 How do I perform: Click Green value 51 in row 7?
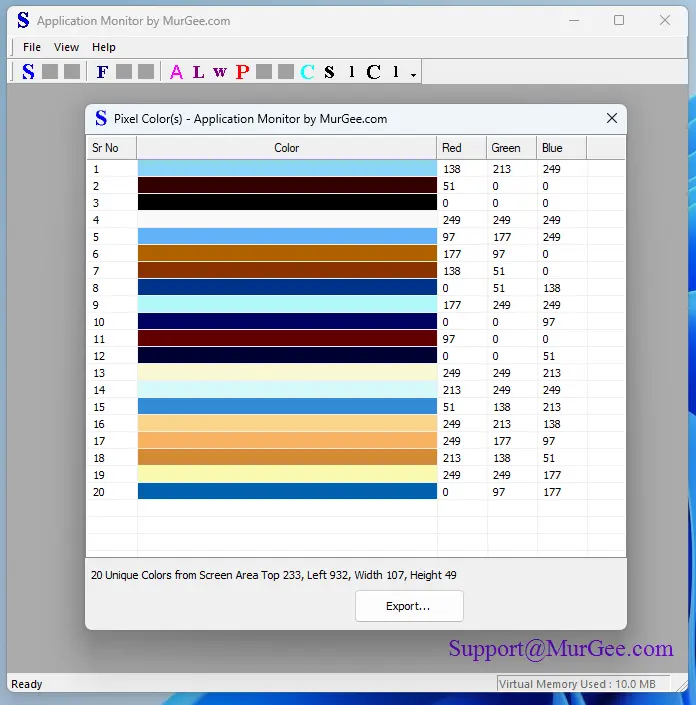pyautogui.click(x=499, y=271)
